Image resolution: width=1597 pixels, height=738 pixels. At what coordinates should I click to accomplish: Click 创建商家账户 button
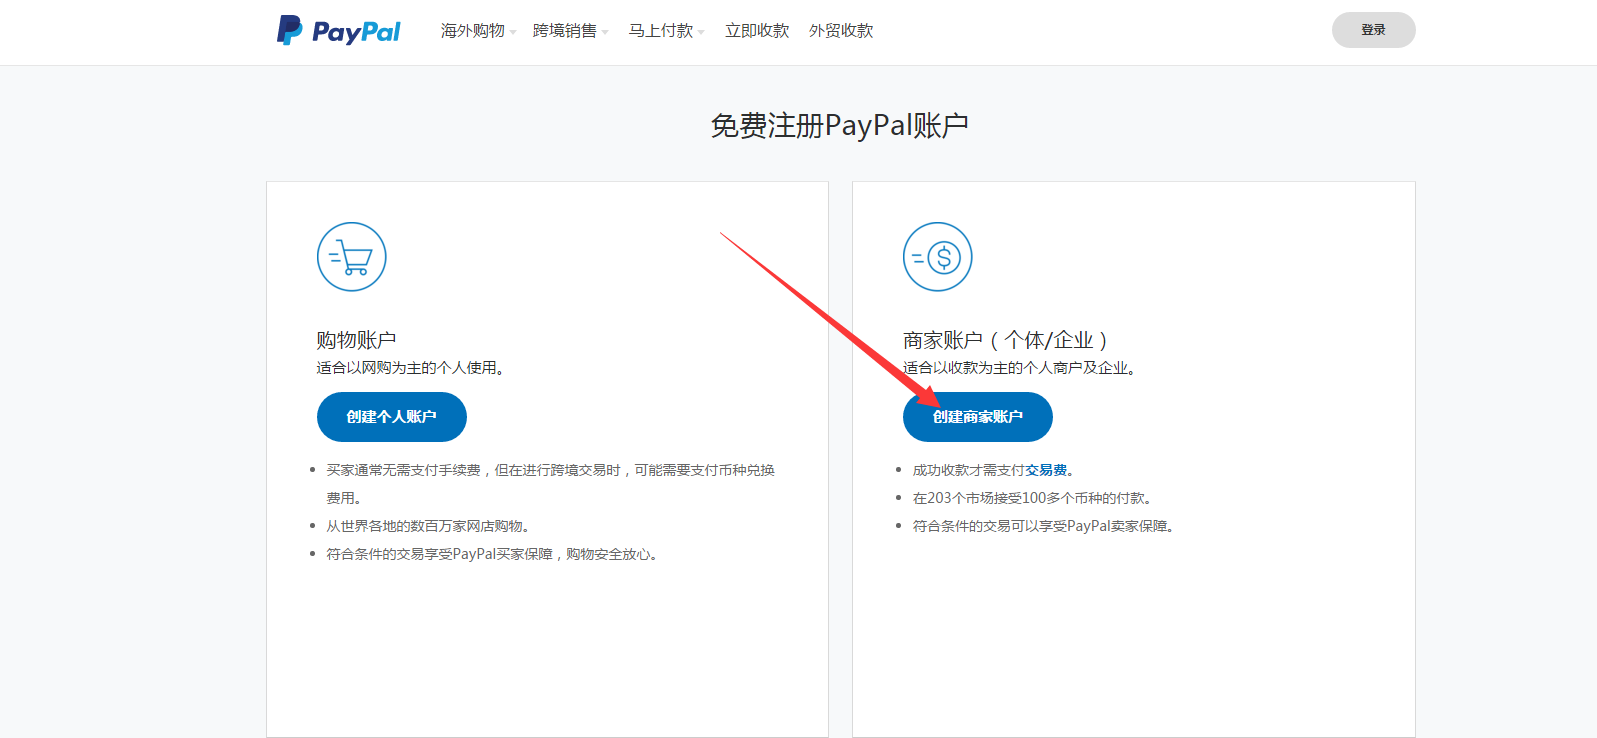(978, 417)
